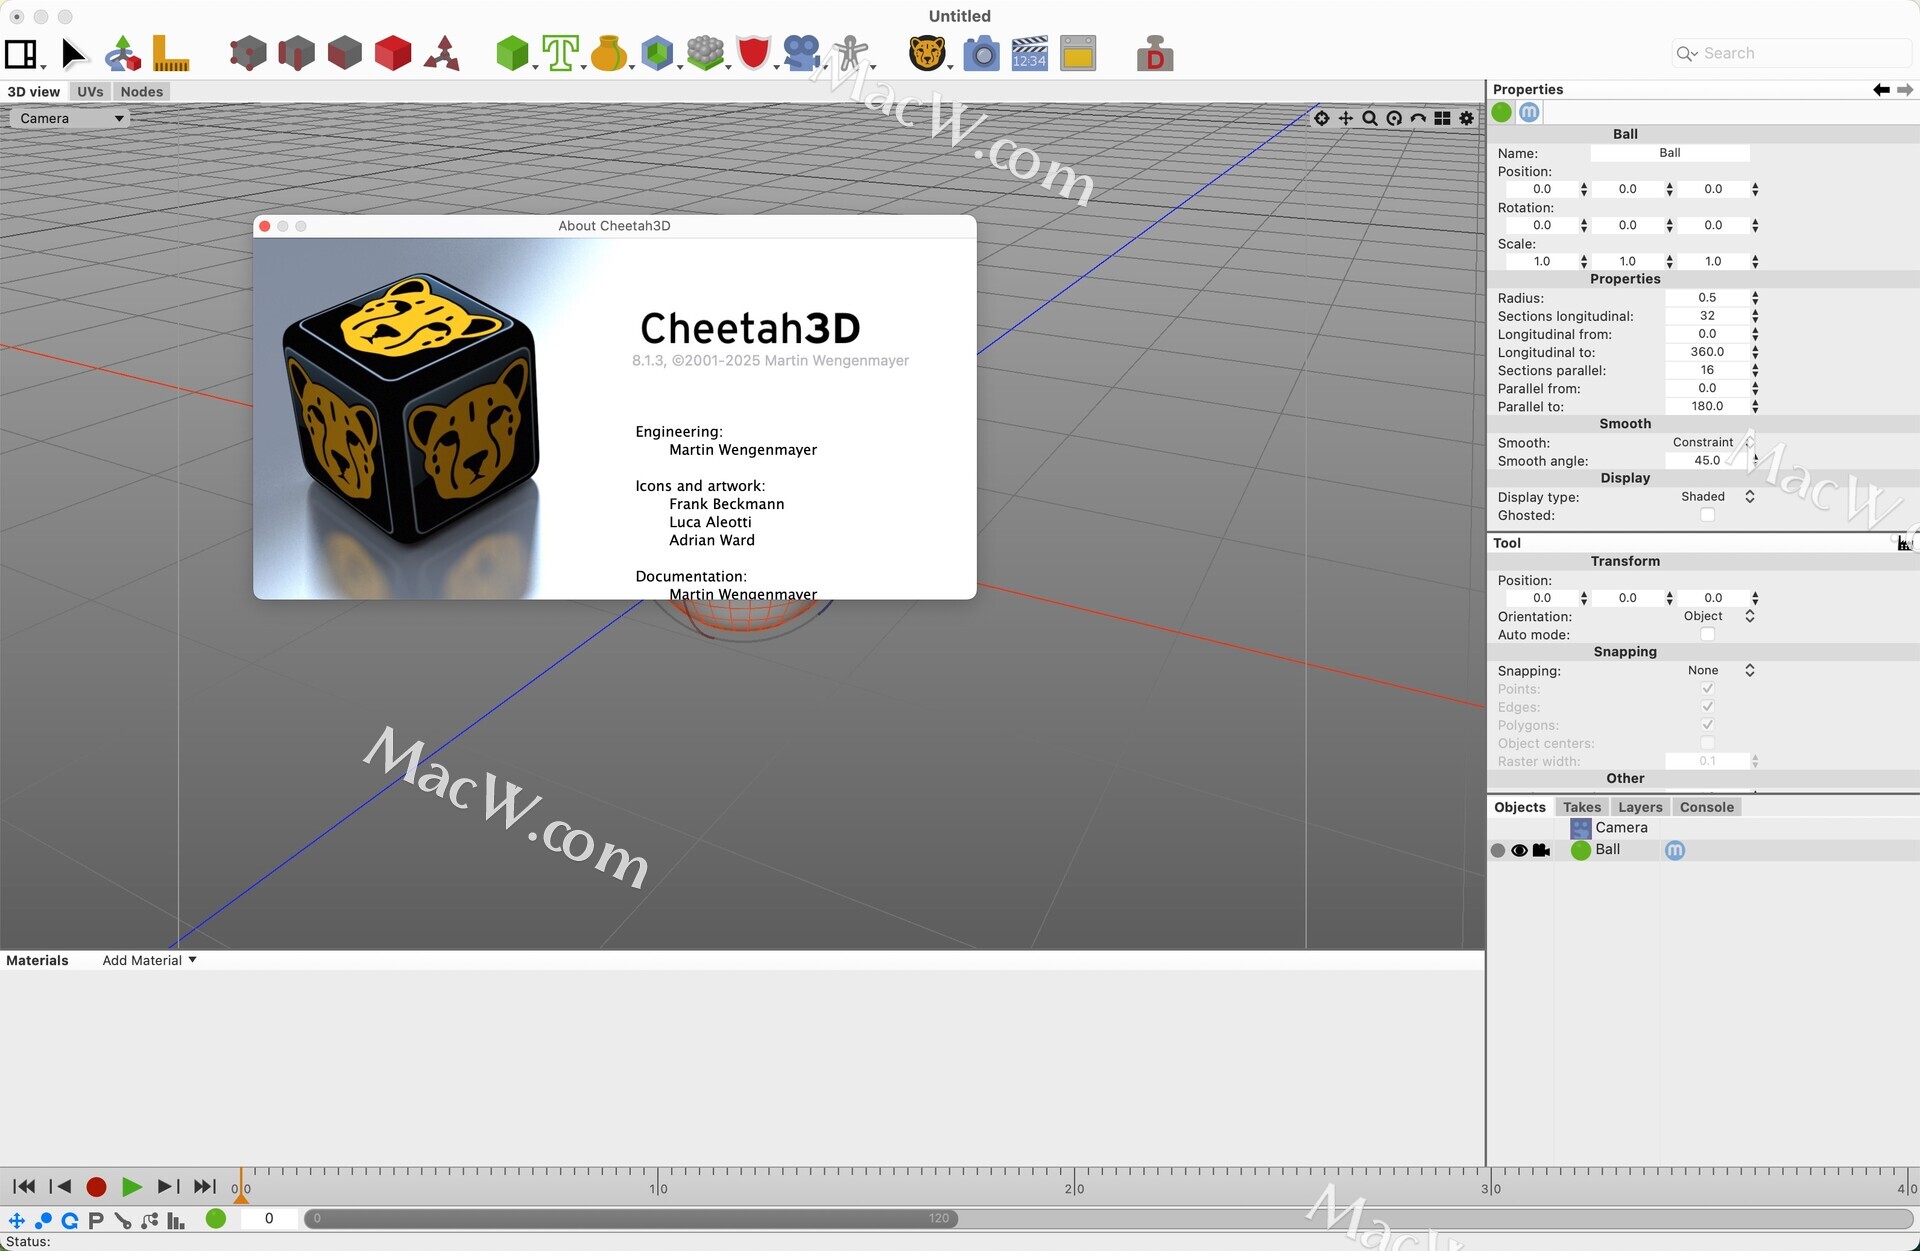Click the viewport settings gear icon
Image resolution: width=1920 pixels, height=1251 pixels.
(1466, 118)
